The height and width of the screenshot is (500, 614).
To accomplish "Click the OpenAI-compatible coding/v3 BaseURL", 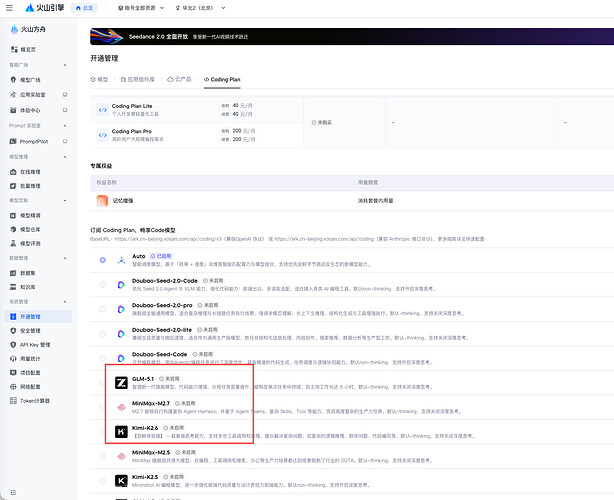I will 168,239.
